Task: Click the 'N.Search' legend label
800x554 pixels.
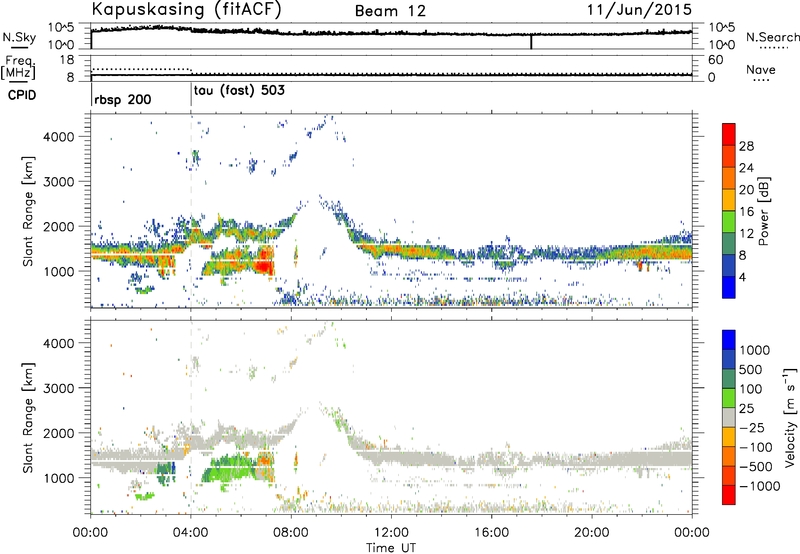Action: coord(773,37)
